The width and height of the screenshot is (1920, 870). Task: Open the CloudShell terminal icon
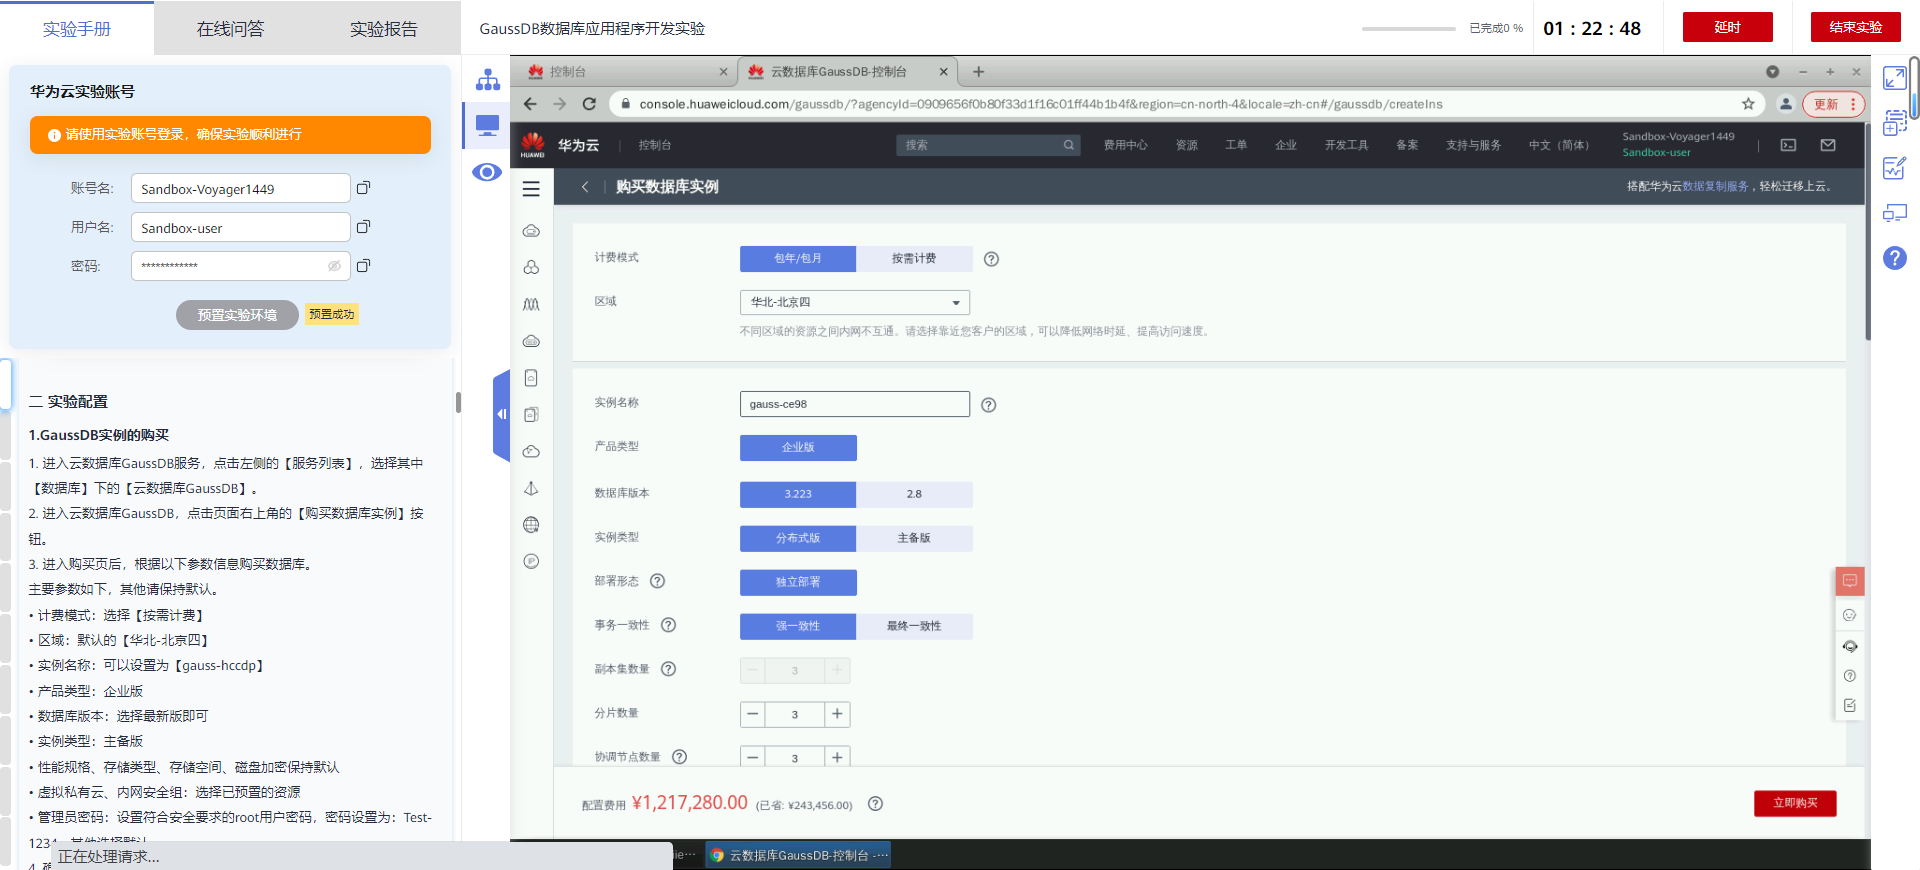coord(1788,145)
